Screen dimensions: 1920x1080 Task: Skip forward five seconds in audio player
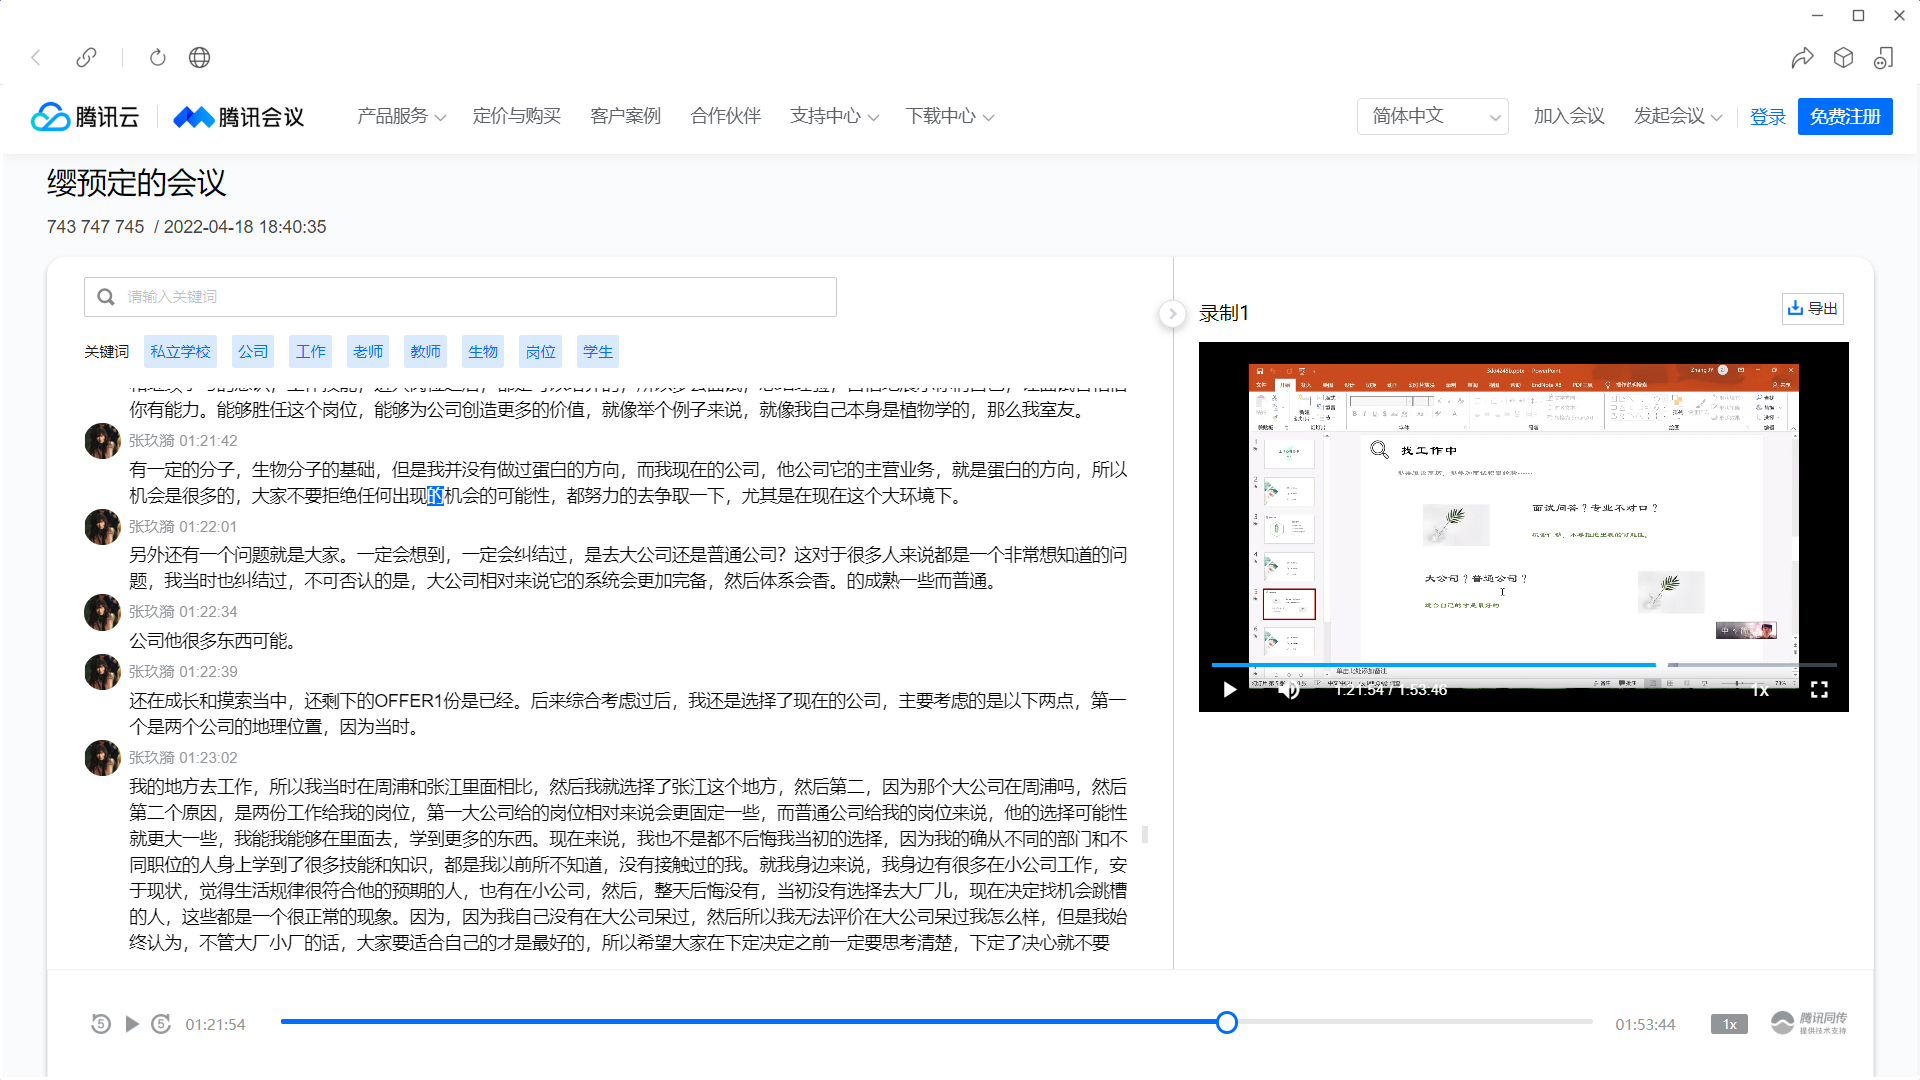[x=161, y=1024]
